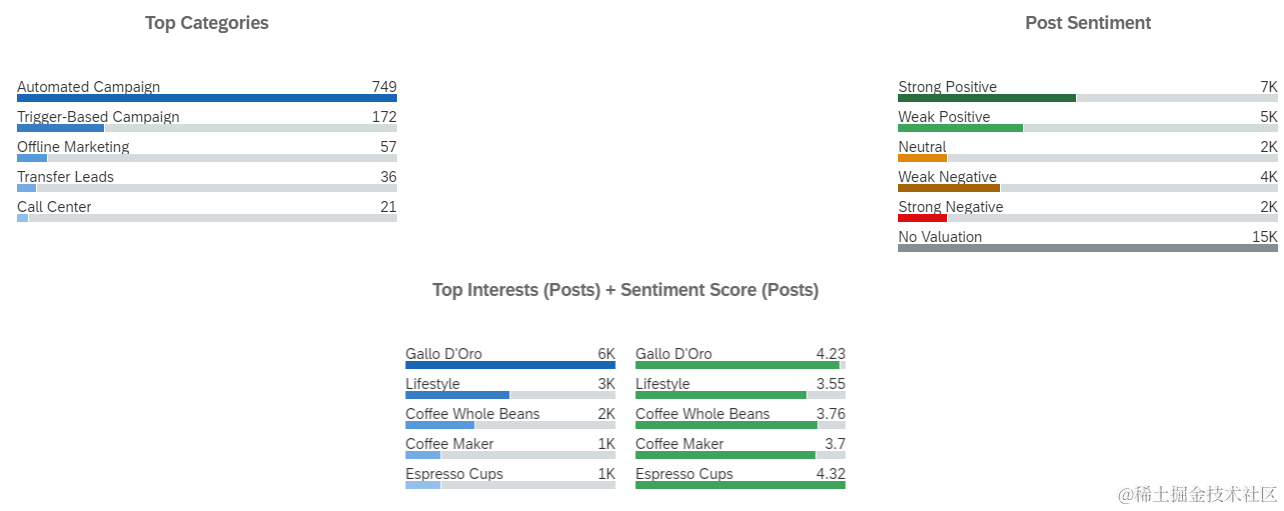This screenshot has width=1284, height=511.
Task: Click the Post Sentiment chart title
Action: point(1088,23)
